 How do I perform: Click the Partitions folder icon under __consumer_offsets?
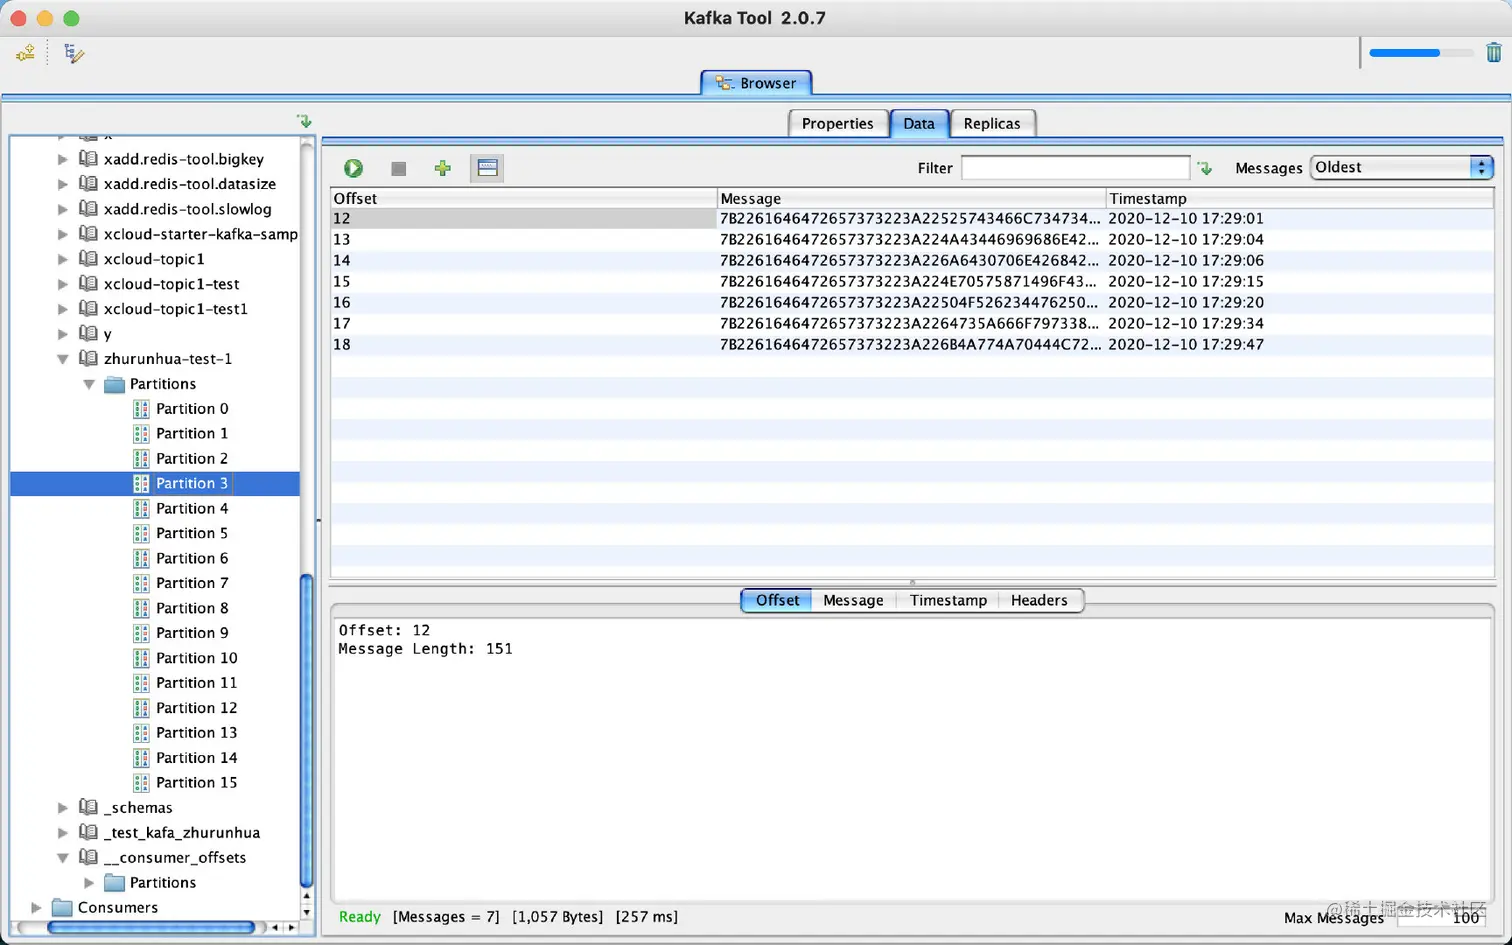click(114, 883)
